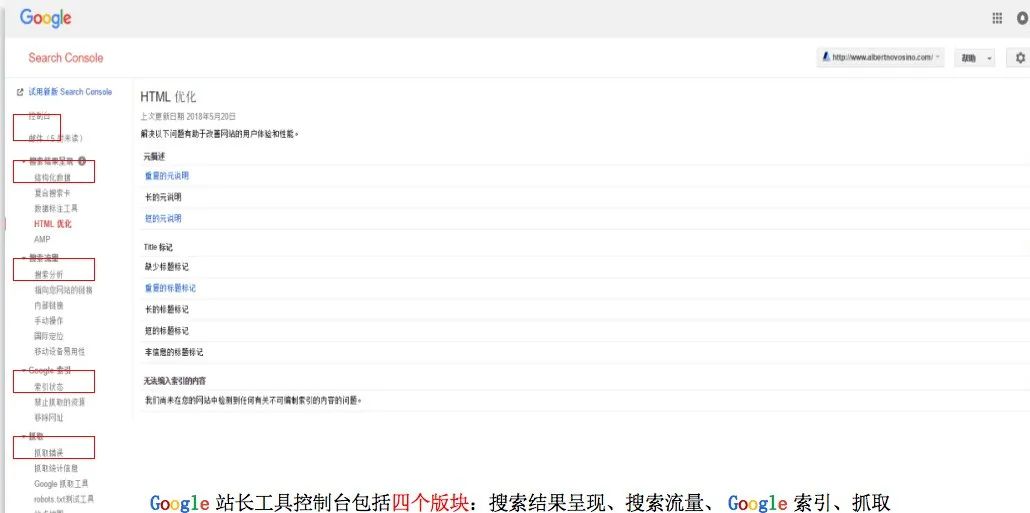Open 邮件 (5 封未读) messages
Screen dimensions: 1030x513
pyautogui.click(x=56, y=139)
